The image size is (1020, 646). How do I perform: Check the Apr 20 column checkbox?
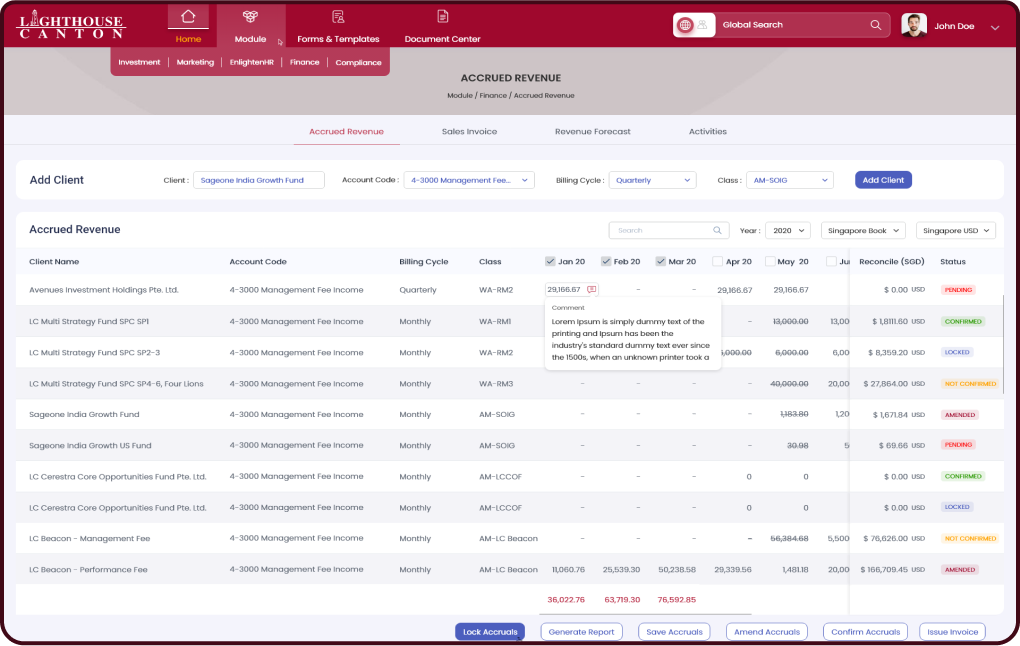coord(718,262)
